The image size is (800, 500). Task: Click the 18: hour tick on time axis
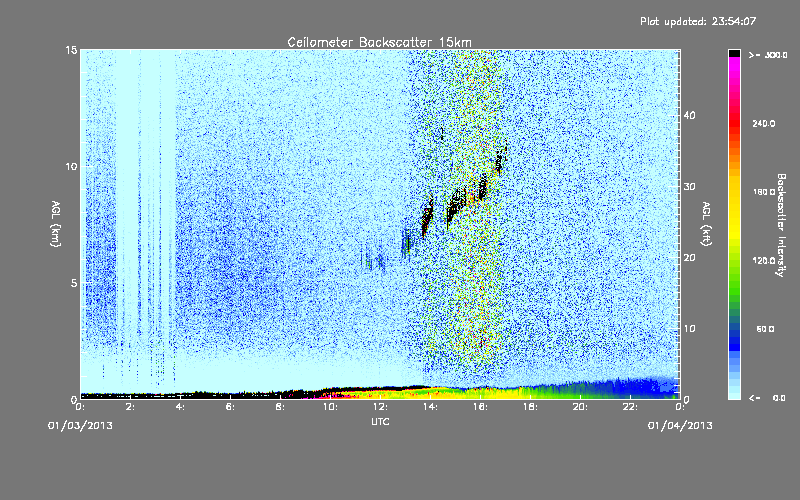(x=530, y=407)
